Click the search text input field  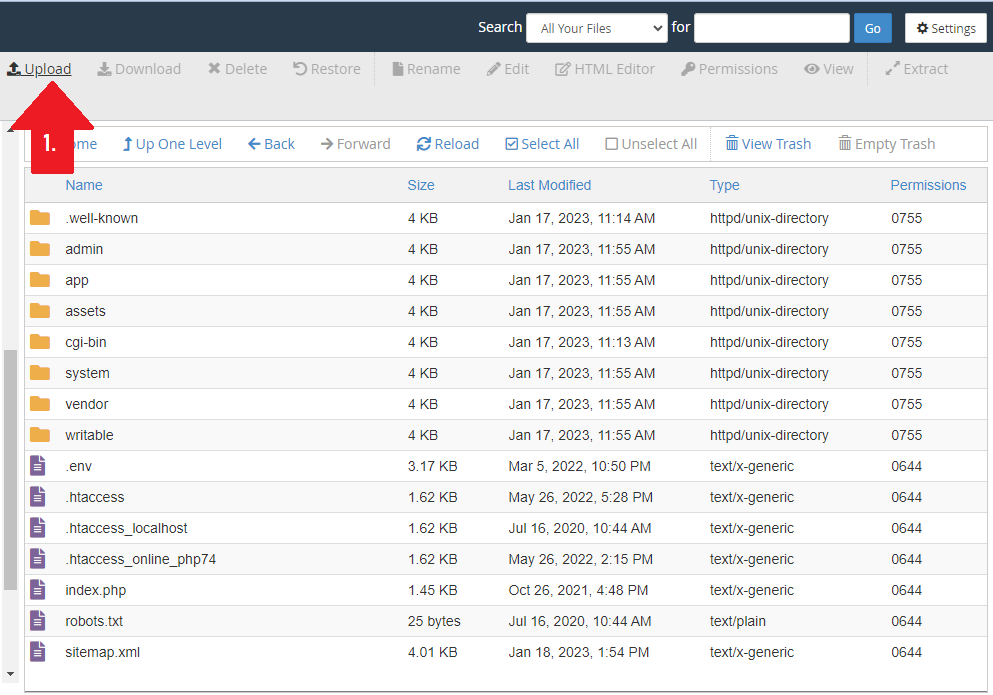771,29
